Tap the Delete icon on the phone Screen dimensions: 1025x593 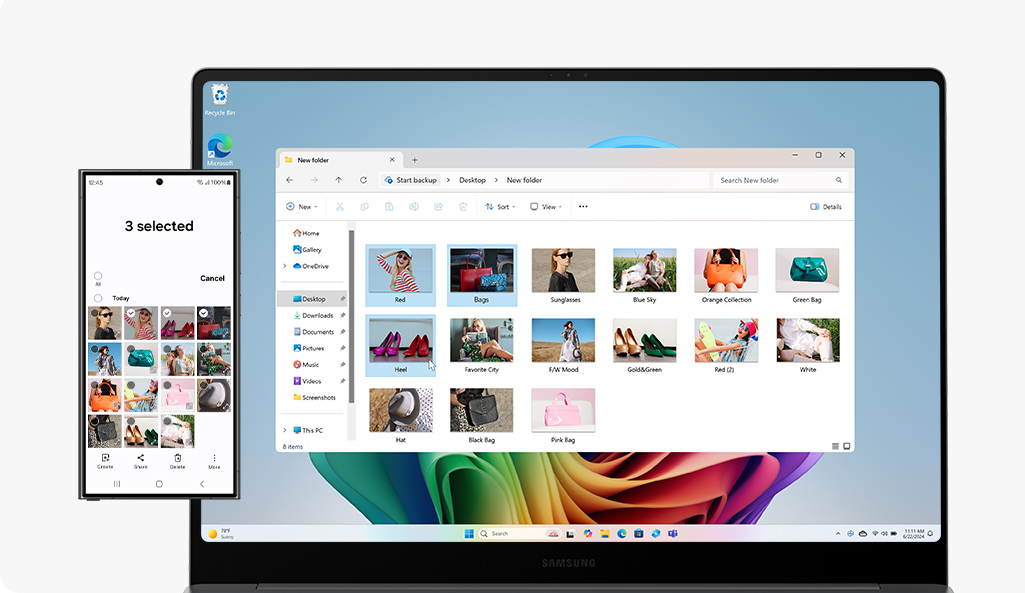coord(177,461)
